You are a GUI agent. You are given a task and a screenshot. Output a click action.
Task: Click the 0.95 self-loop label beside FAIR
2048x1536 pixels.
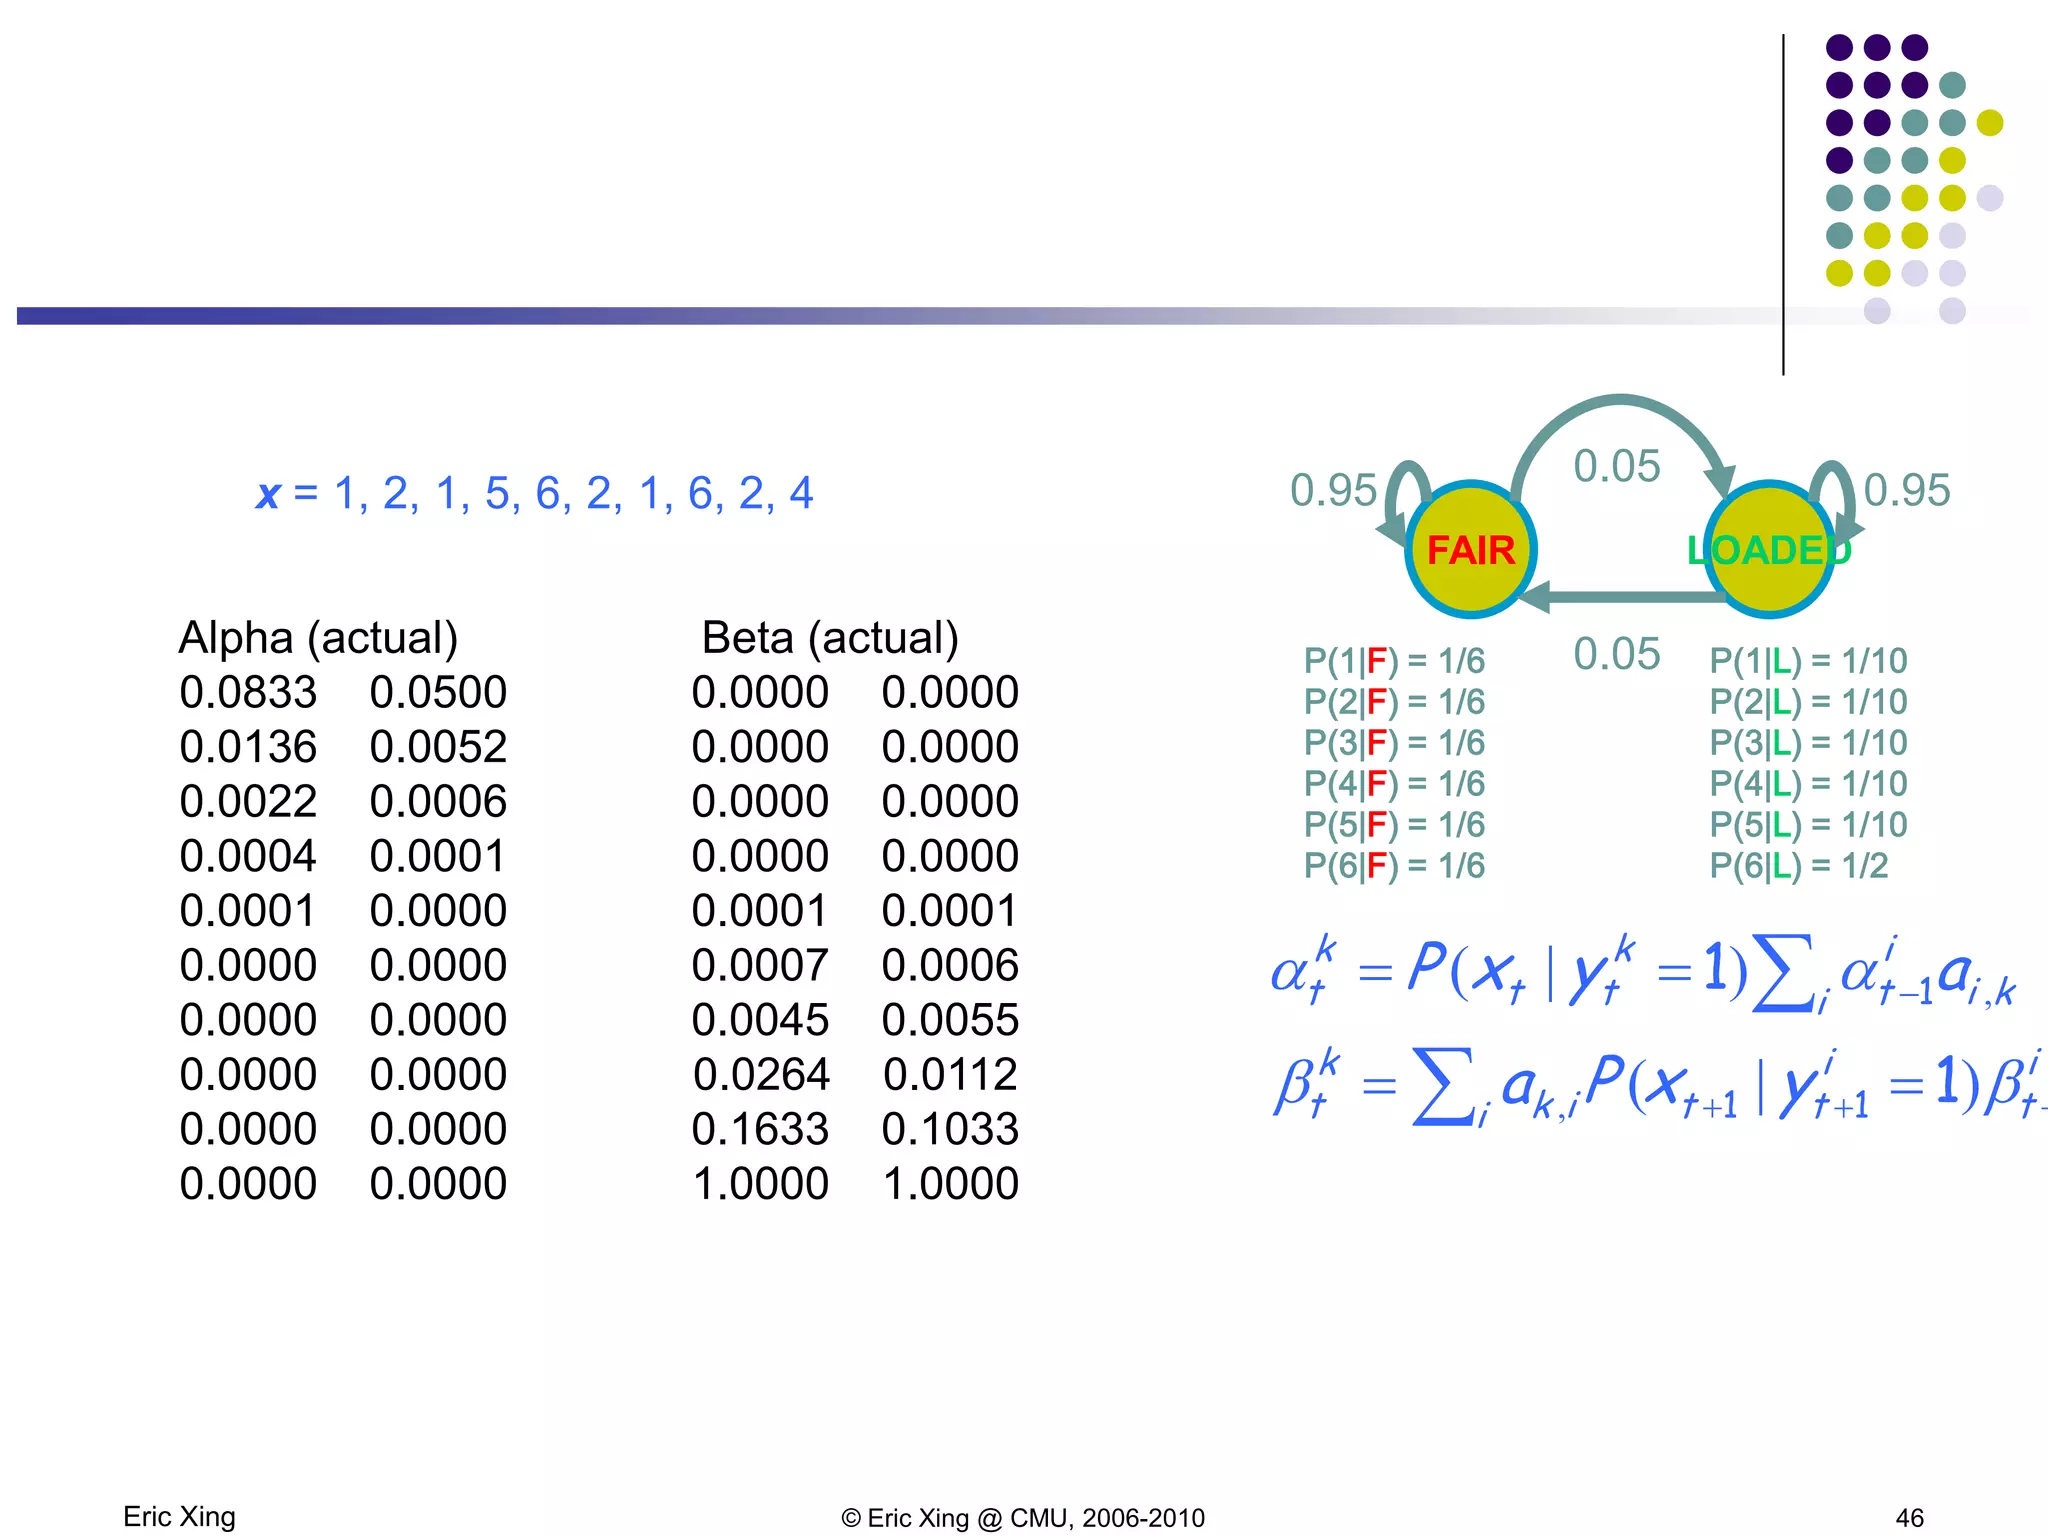click(1333, 490)
